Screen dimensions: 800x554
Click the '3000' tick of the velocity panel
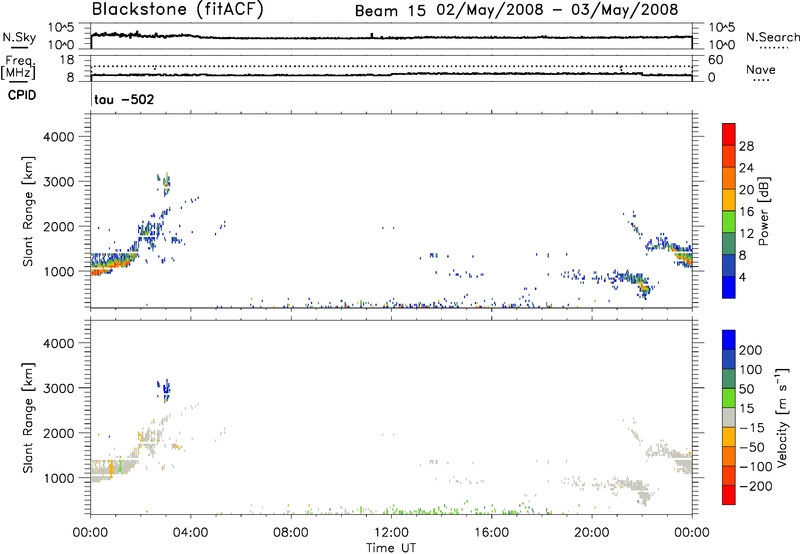pyautogui.click(x=58, y=388)
